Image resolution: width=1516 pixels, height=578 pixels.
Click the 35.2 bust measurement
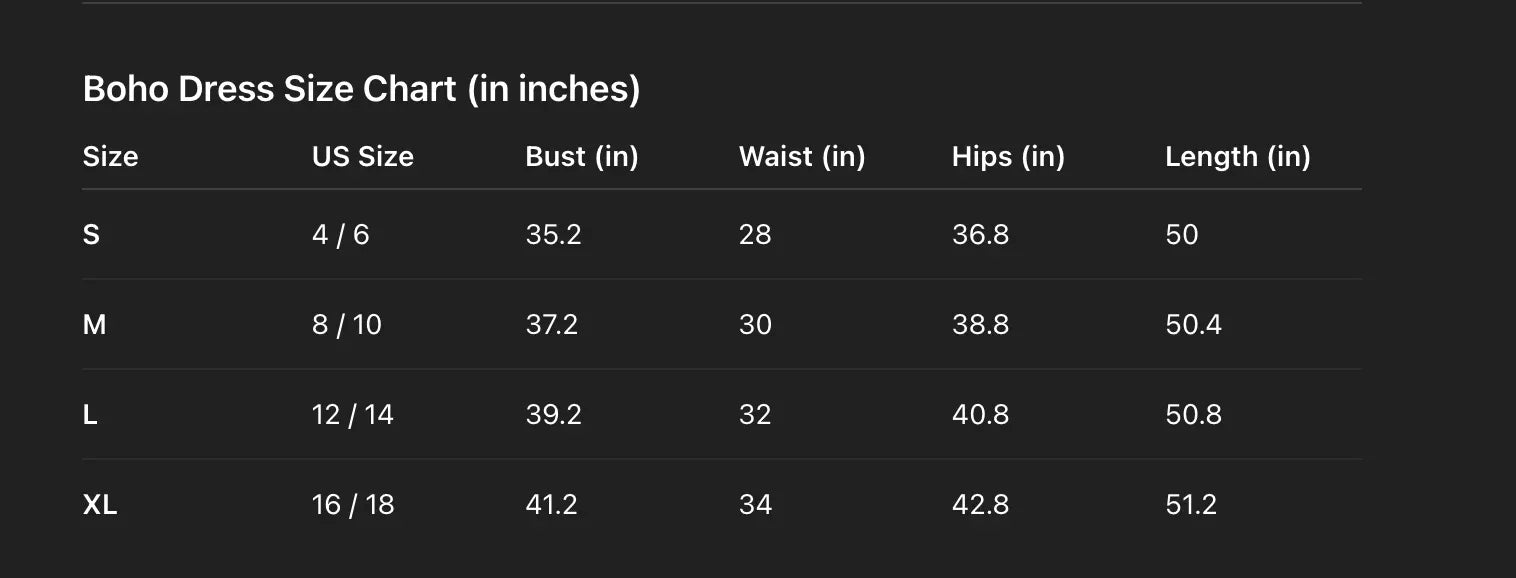pos(553,234)
